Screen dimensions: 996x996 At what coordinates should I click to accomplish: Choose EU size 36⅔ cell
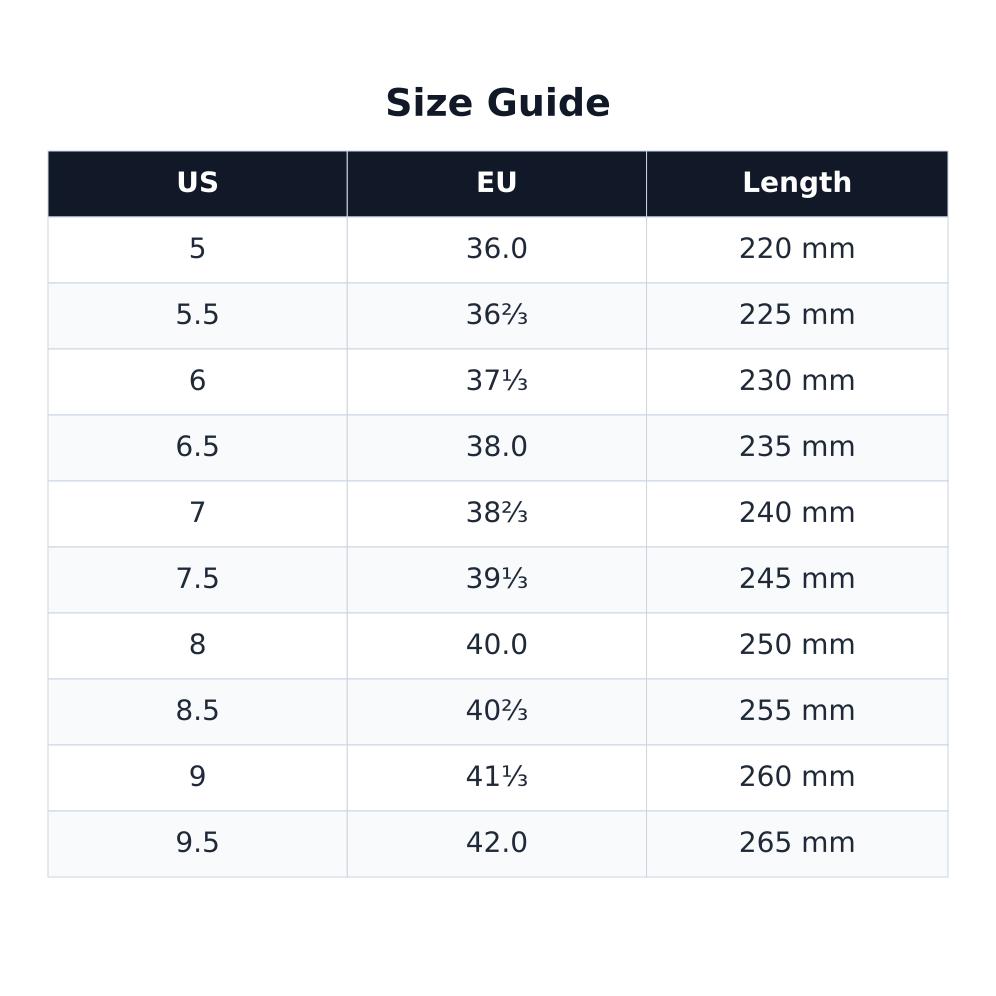tap(497, 316)
